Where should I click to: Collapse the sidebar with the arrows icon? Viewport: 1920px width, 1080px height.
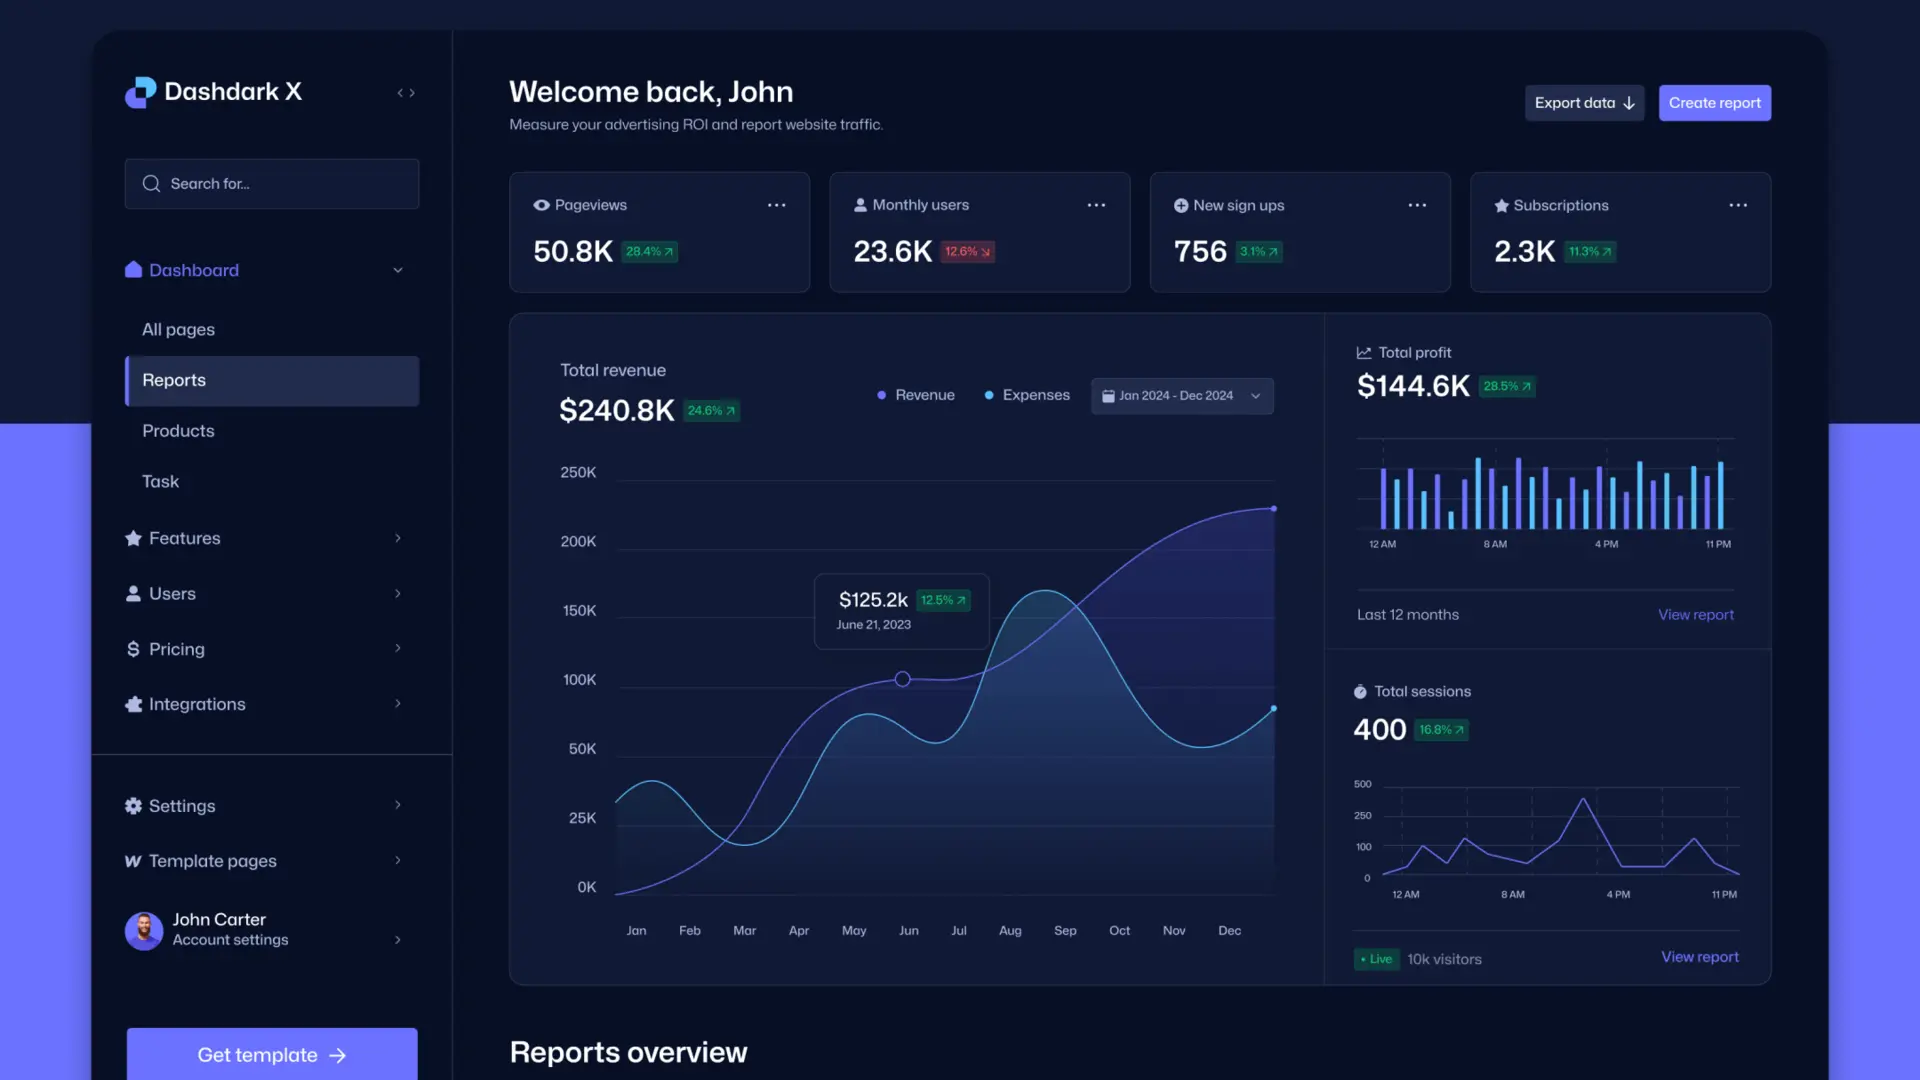point(405,92)
